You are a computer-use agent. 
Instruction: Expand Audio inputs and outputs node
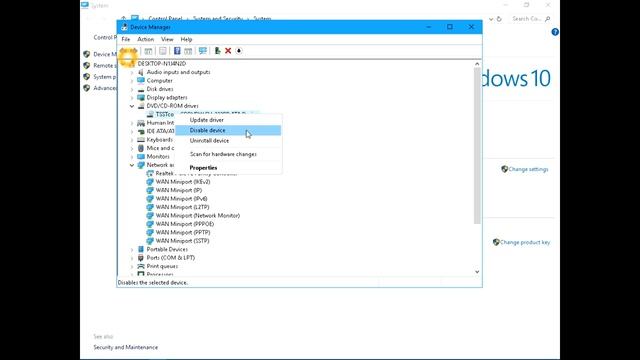click(132, 72)
